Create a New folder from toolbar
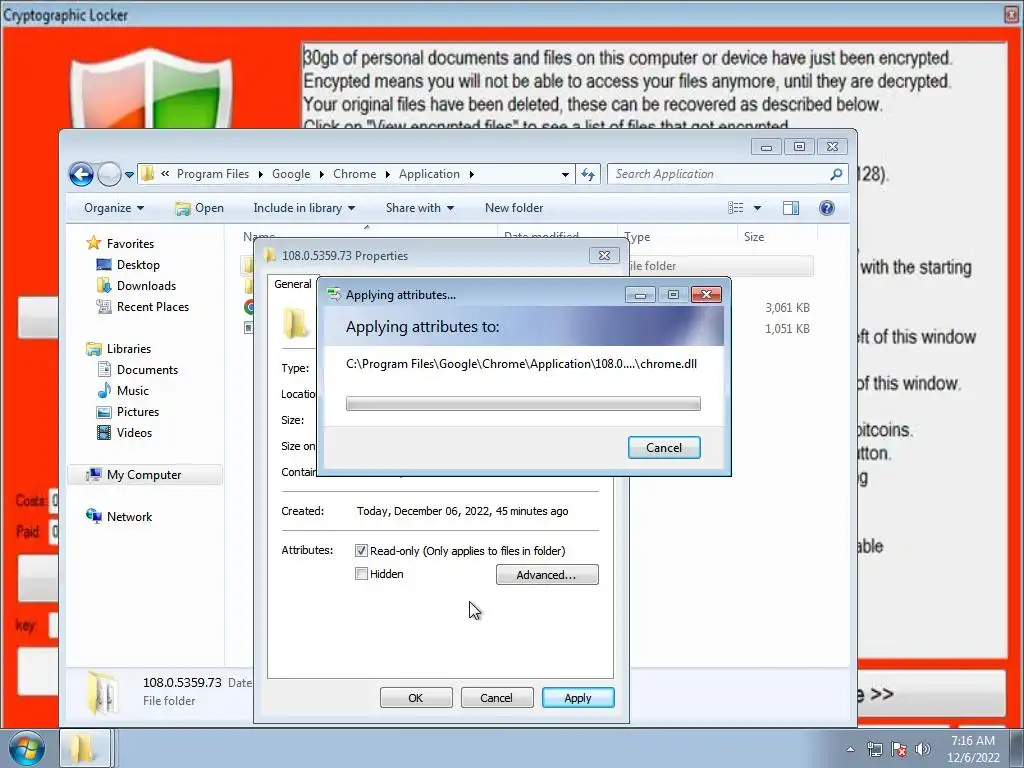This screenshot has width=1024, height=768. click(x=514, y=208)
